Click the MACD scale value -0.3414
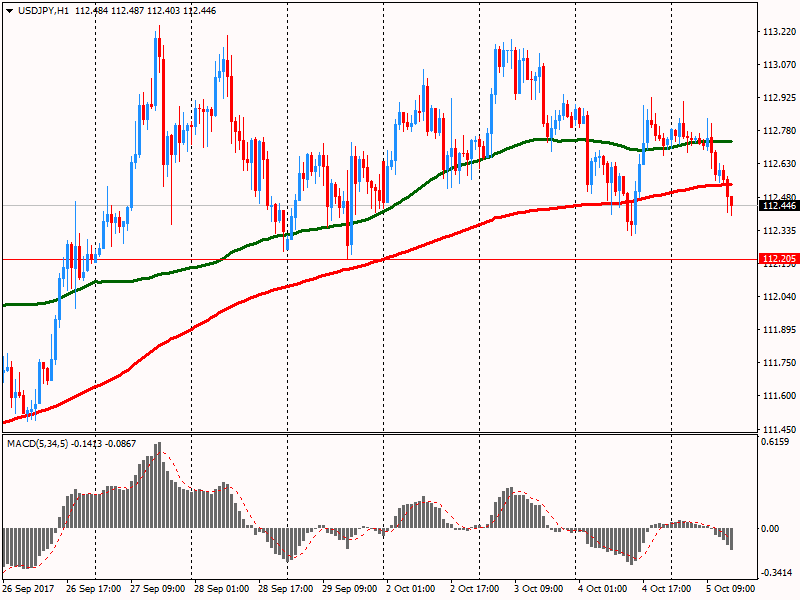This screenshot has width=800, height=600. point(777,573)
